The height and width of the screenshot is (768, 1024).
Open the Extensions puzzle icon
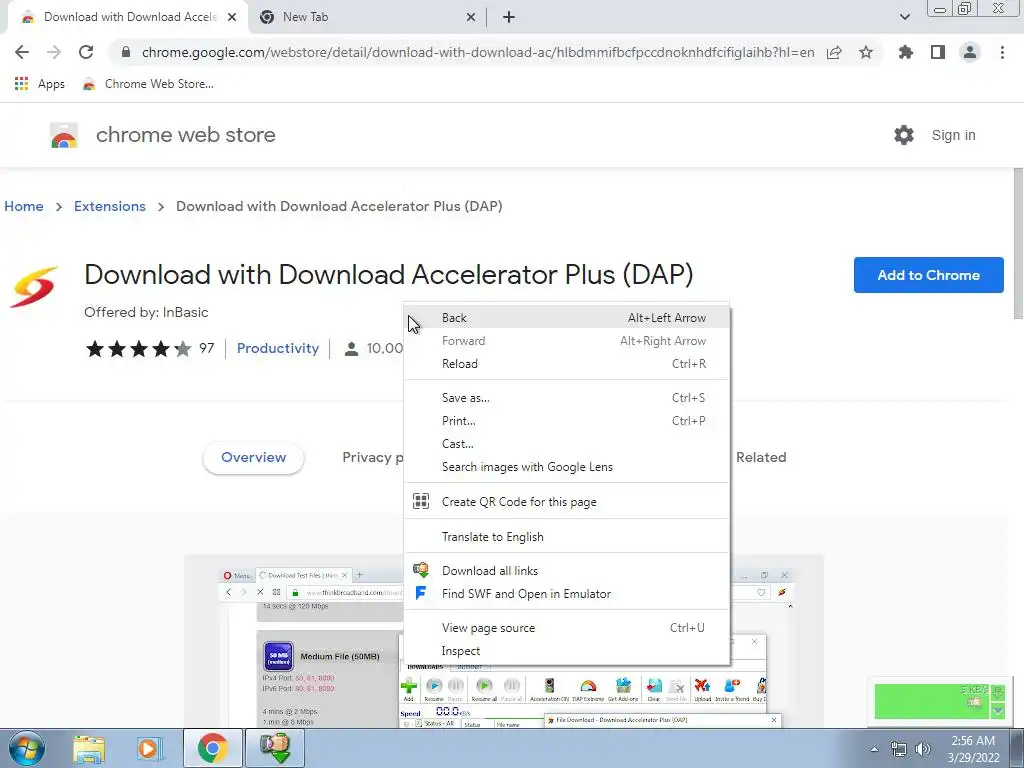click(906, 52)
